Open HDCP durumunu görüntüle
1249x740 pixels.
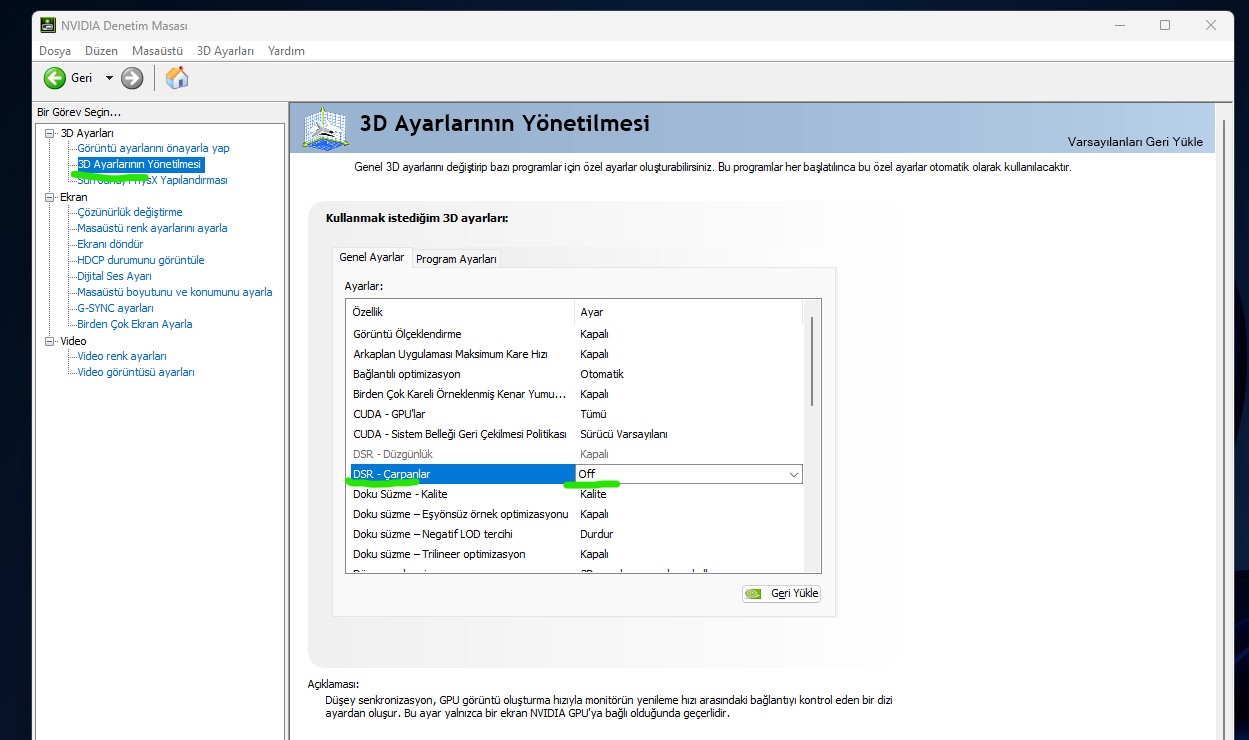click(141, 260)
